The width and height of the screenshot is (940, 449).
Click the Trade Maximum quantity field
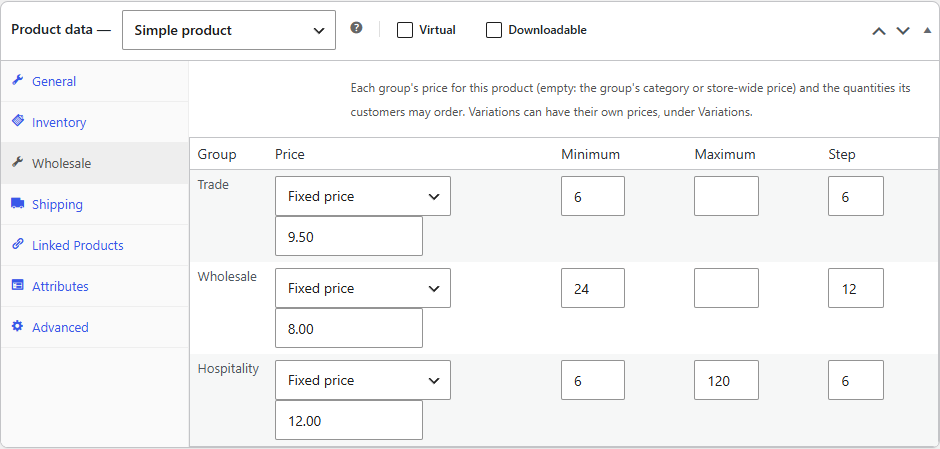tap(727, 196)
